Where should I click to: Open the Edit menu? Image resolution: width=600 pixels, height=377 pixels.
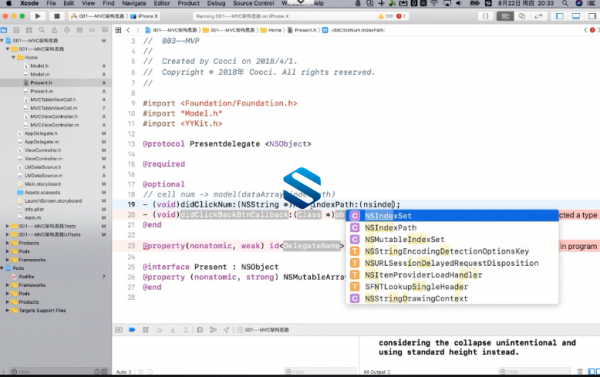pos(69,3)
